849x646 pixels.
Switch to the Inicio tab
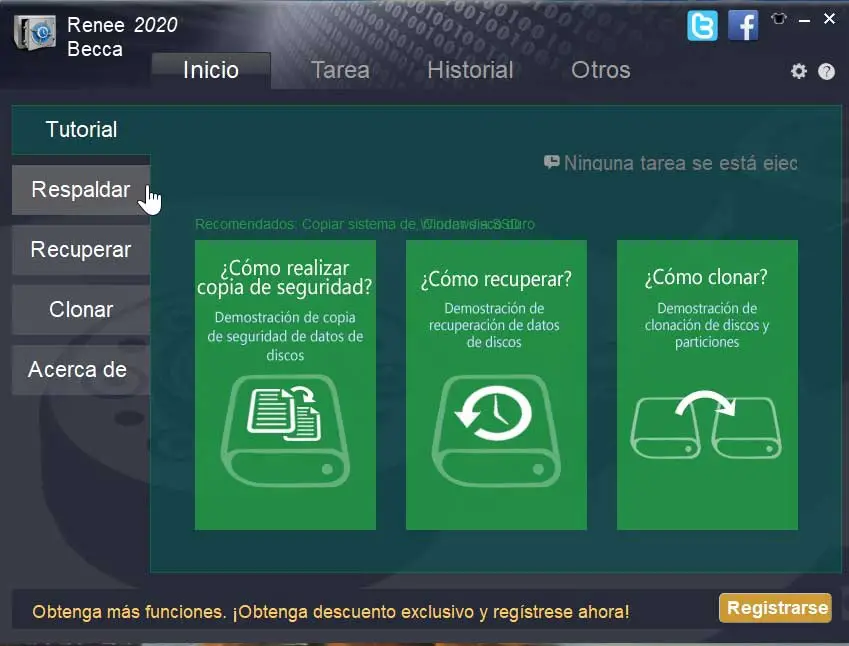pyautogui.click(x=211, y=70)
